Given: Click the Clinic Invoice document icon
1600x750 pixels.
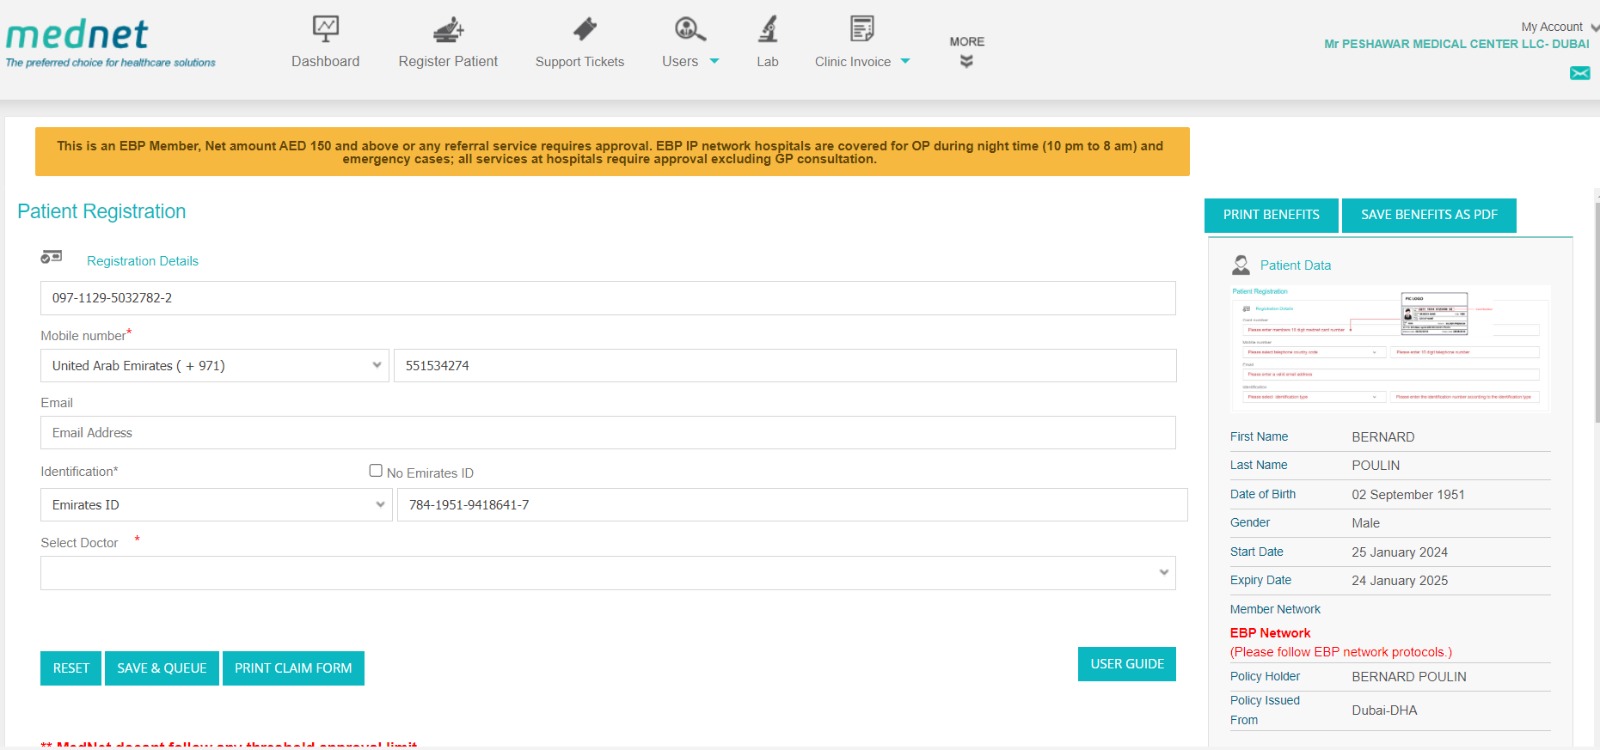Looking at the screenshot, I should click(862, 28).
